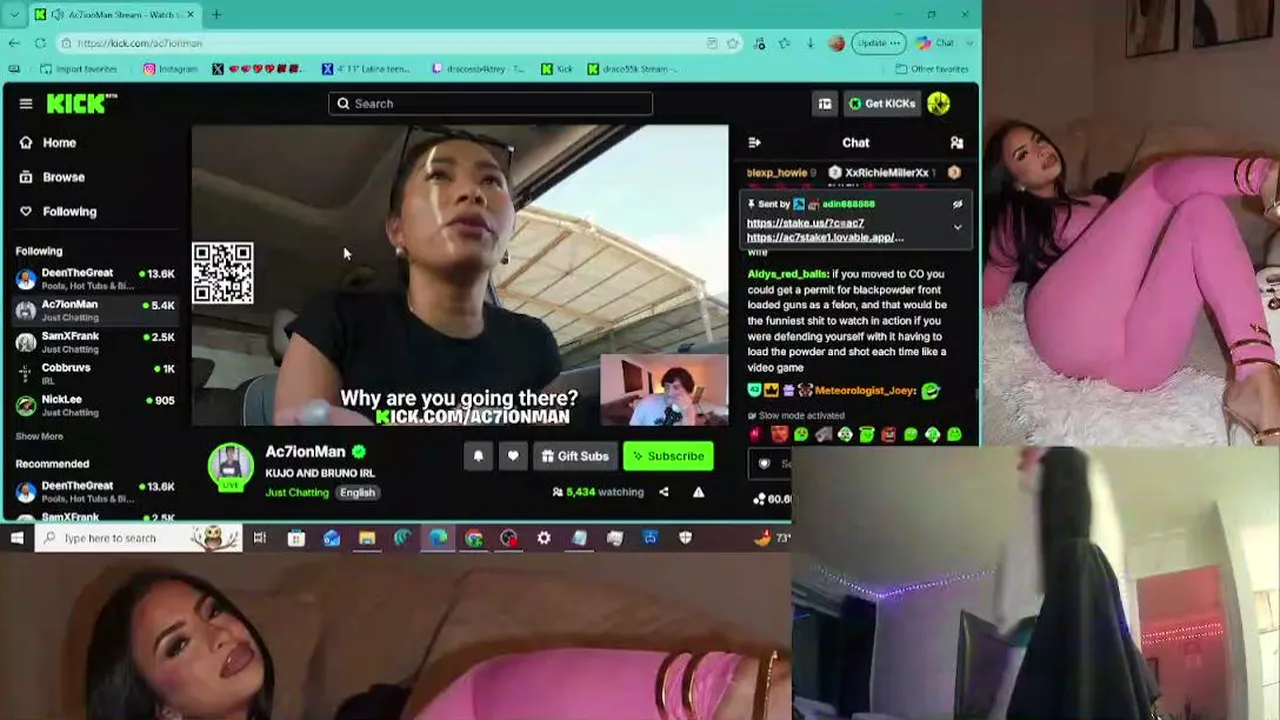Open the chat users icon
The width and height of the screenshot is (1280, 720).
tap(956, 143)
